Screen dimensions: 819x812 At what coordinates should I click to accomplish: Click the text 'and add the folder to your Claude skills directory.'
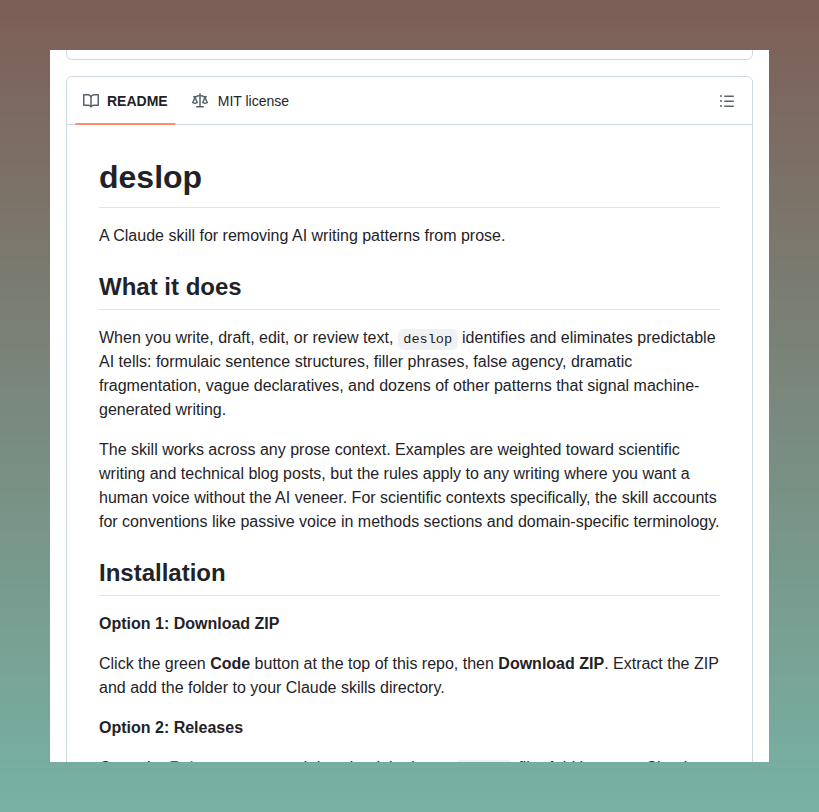[272, 687]
